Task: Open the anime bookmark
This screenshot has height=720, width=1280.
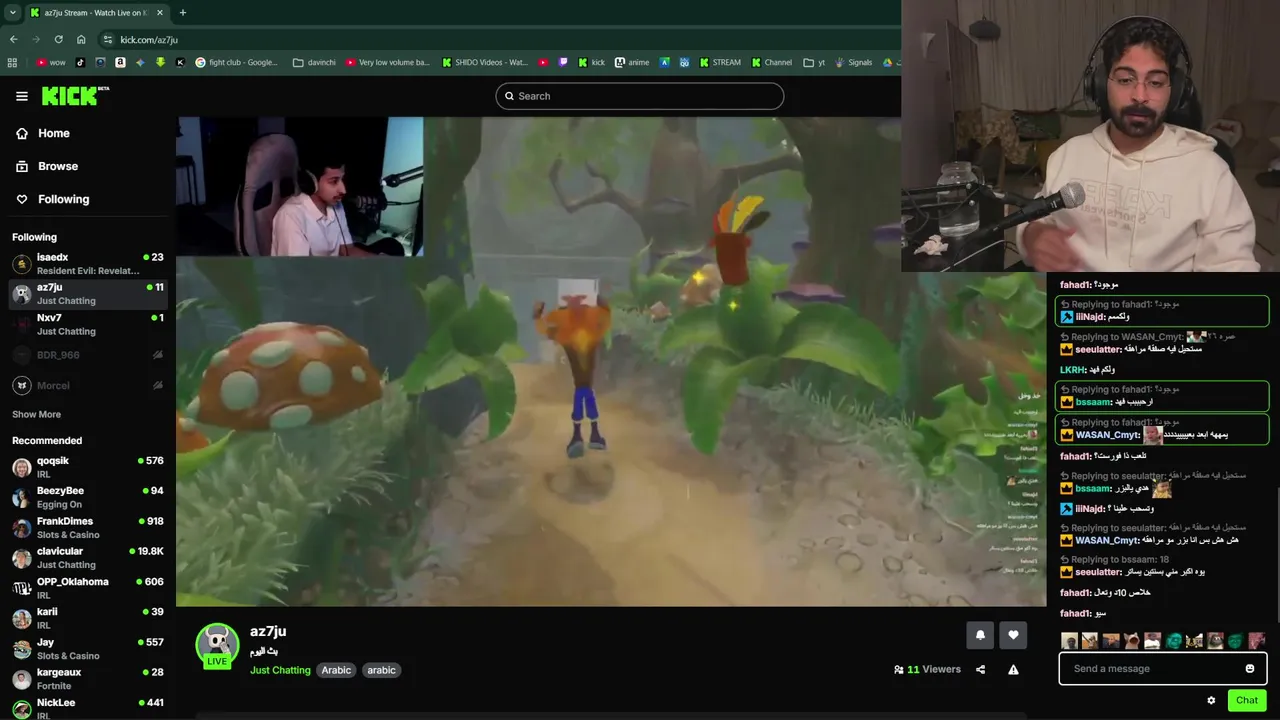Action: click(633, 62)
